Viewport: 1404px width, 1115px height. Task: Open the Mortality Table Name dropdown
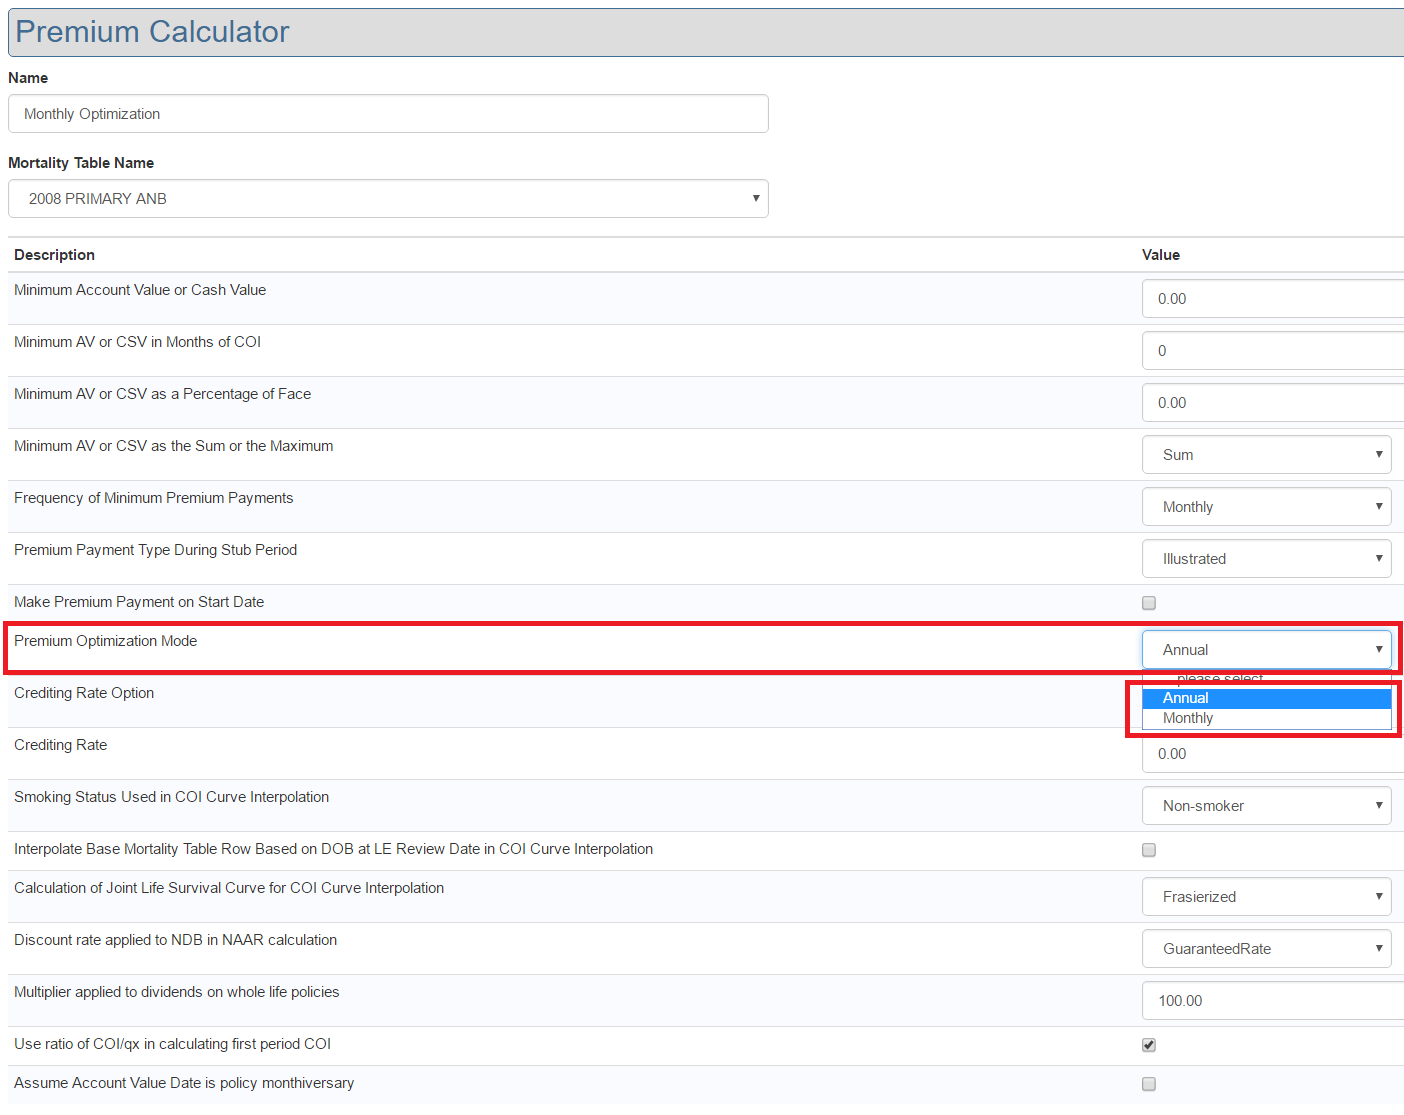click(388, 199)
